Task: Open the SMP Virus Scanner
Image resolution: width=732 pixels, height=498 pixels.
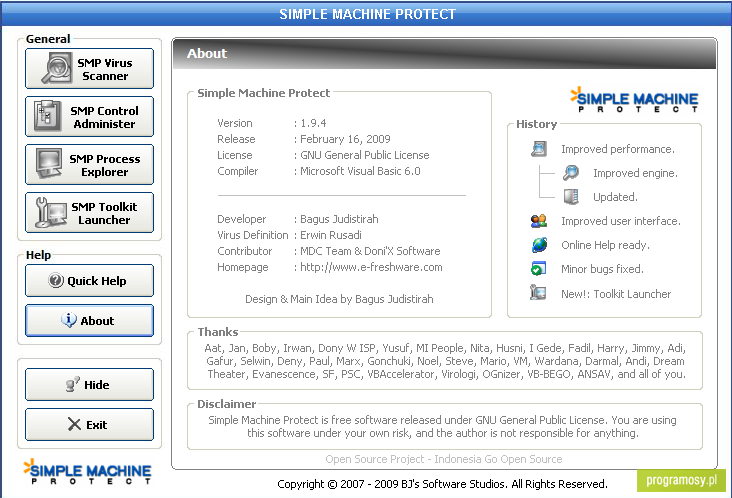Action: pyautogui.click(x=89, y=69)
